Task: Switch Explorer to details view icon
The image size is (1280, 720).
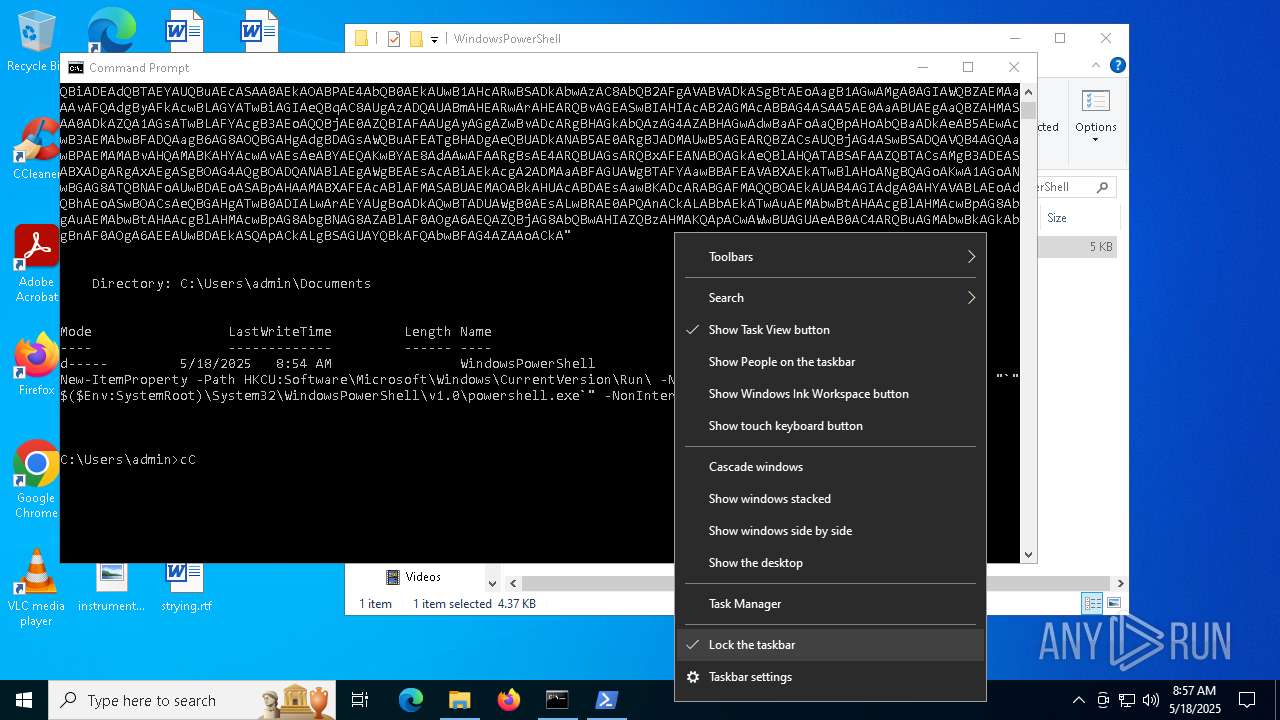Action: [x=1092, y=603]
